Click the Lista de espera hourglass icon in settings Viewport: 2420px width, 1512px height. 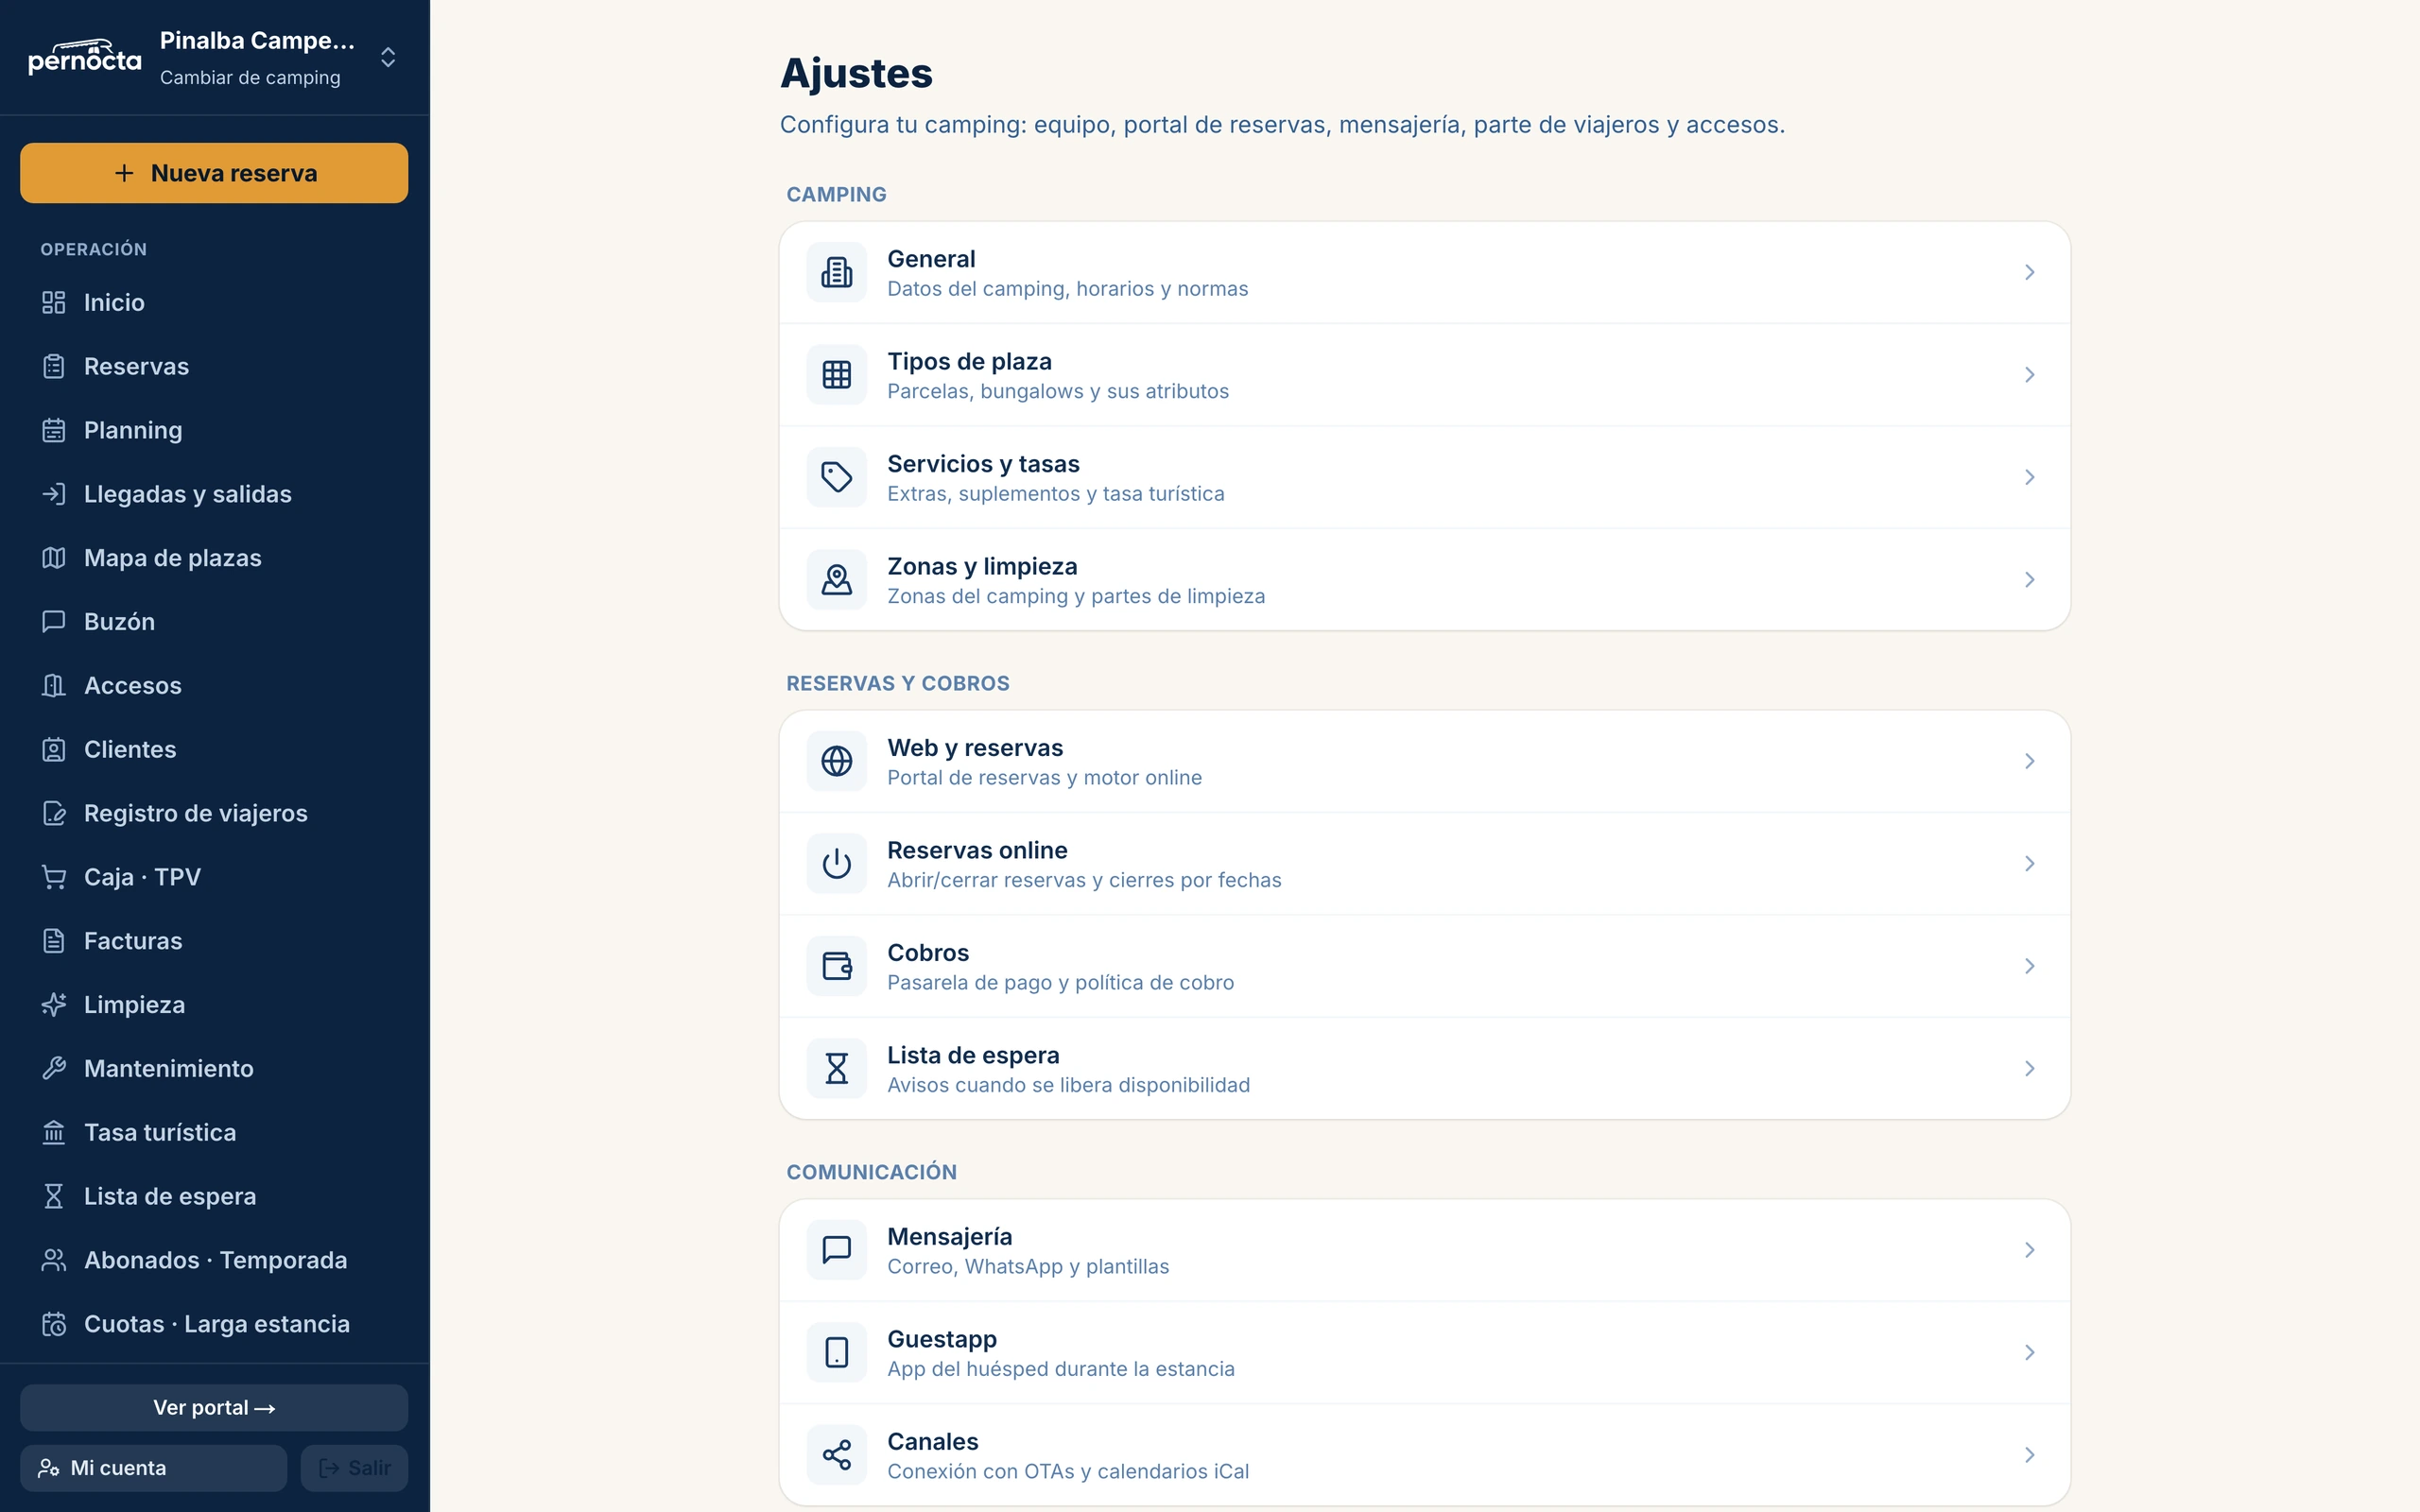[836, 1069]
